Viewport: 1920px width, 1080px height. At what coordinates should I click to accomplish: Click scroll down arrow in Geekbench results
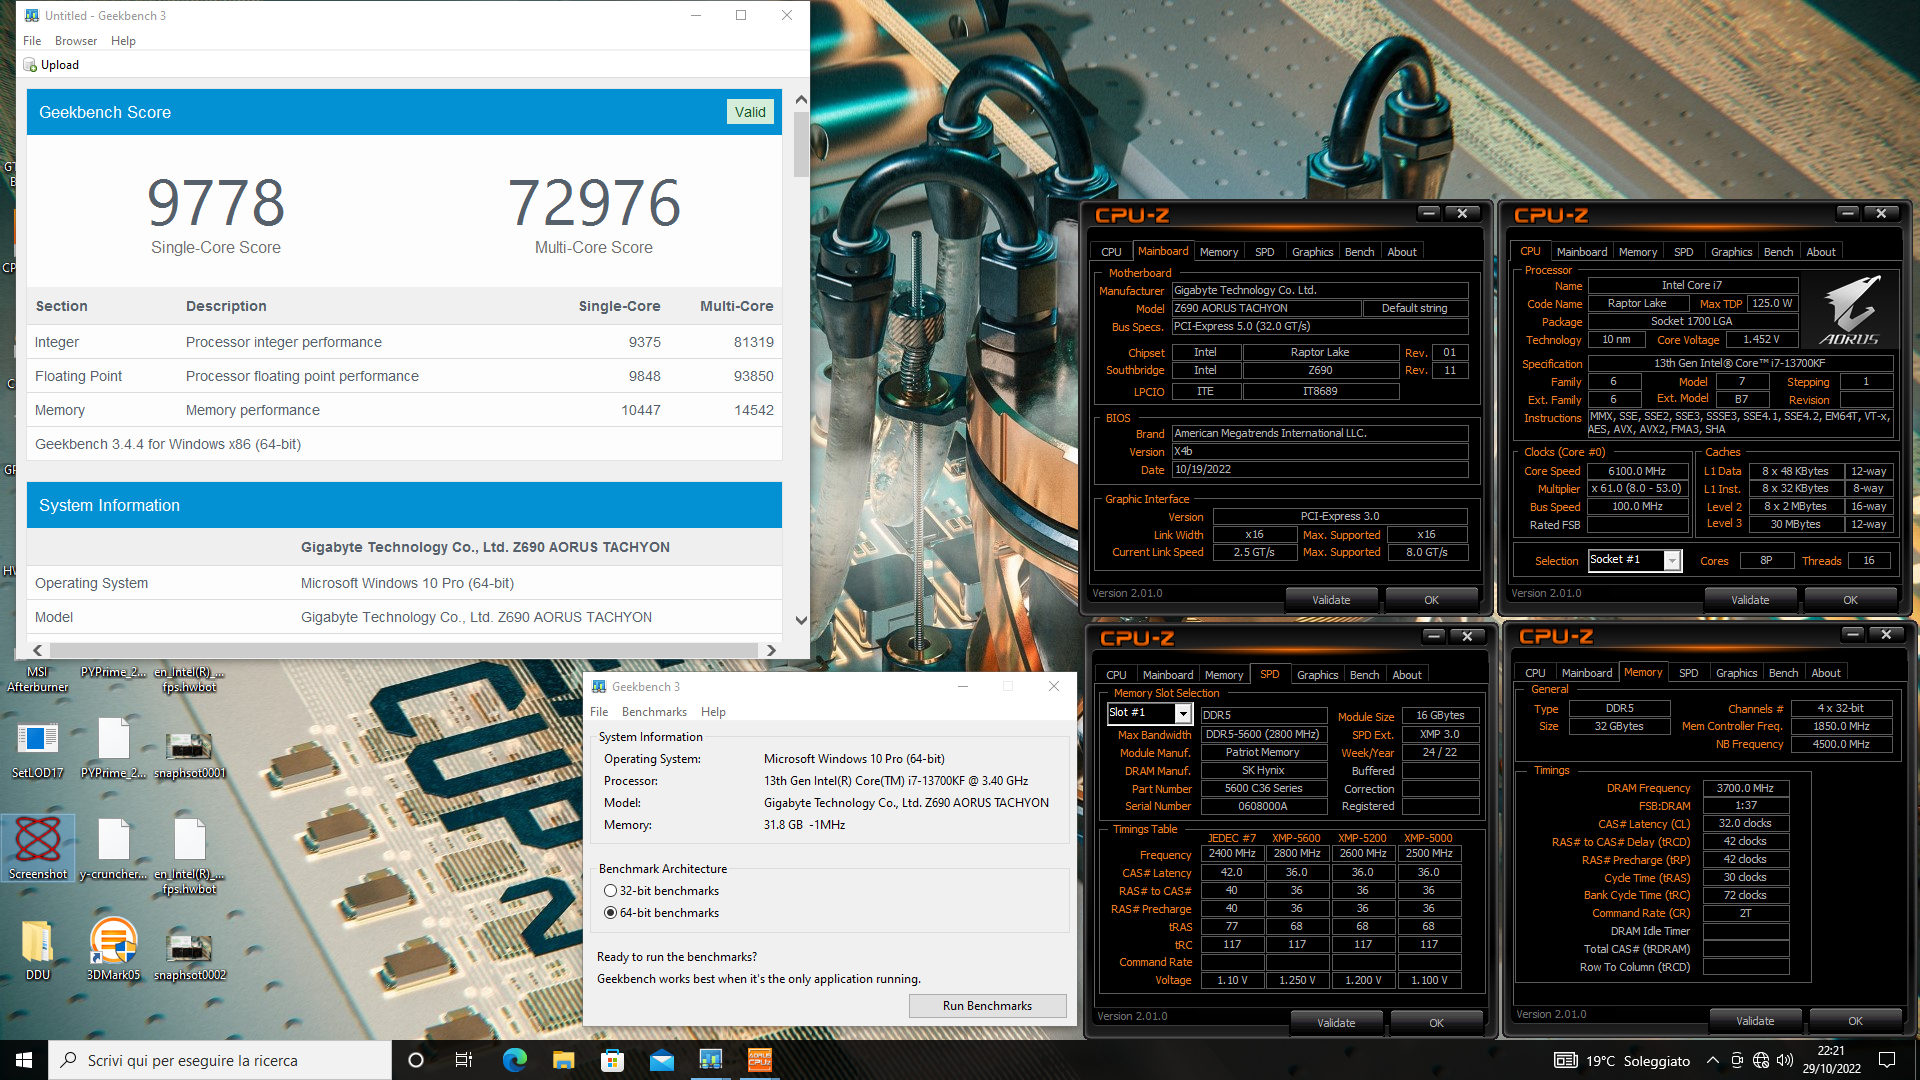(x=801, y=620)
